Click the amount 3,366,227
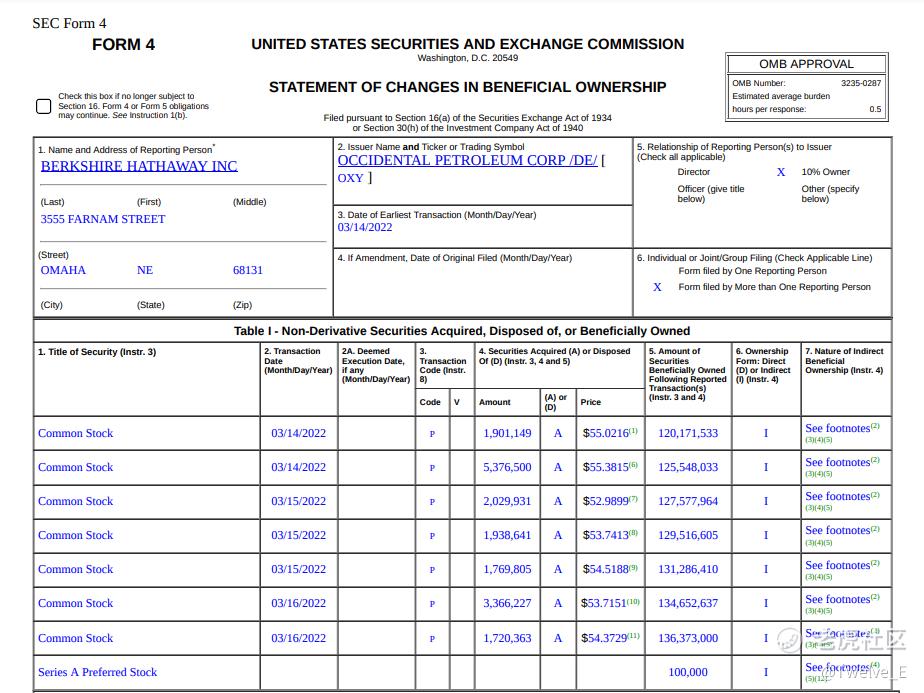 (507, 603)
